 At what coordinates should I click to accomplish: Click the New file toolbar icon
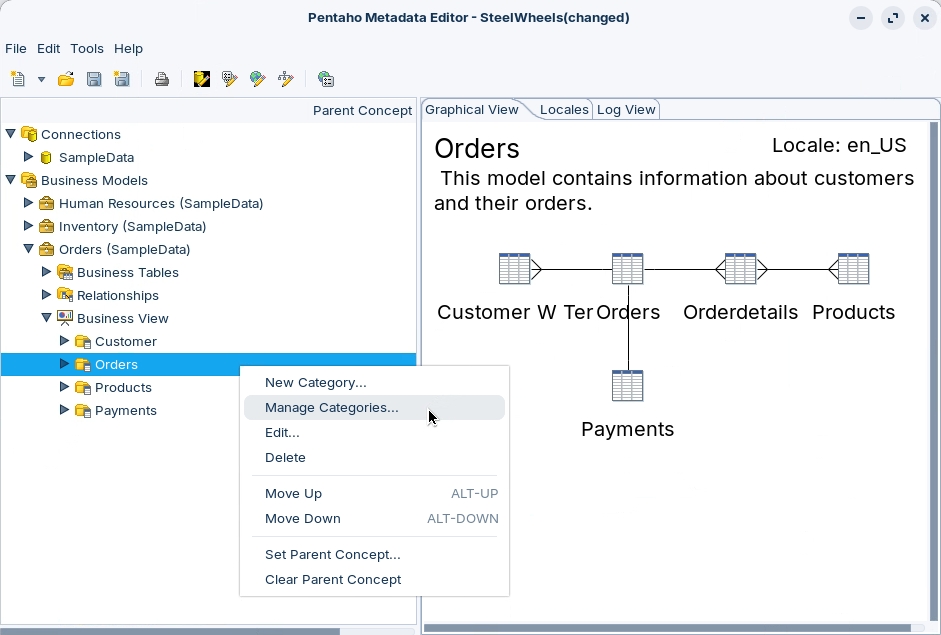click(x=18, y=79)
